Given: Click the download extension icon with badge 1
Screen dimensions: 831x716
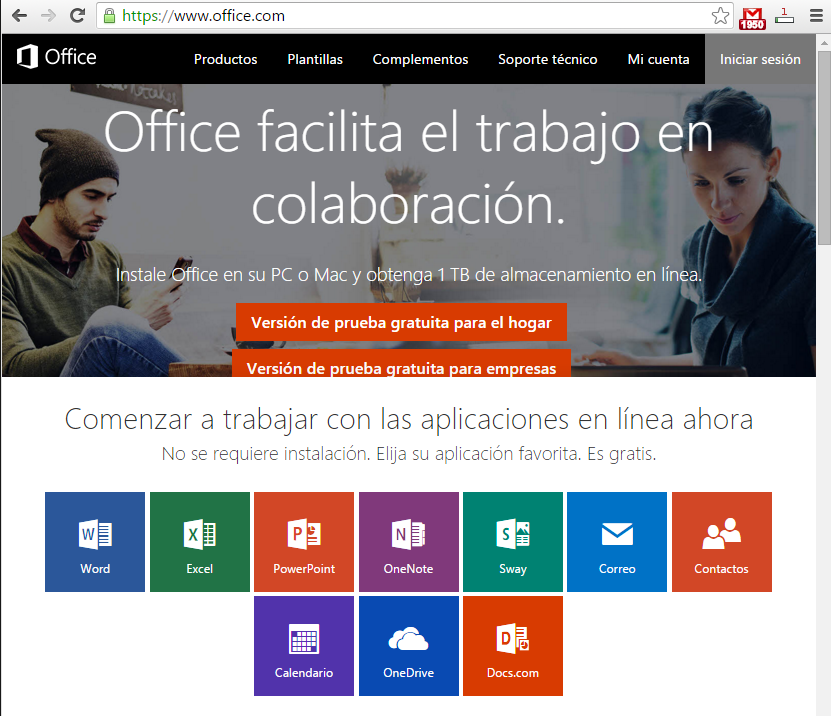Looking at the screenshot, I should (x=784, y=16).
